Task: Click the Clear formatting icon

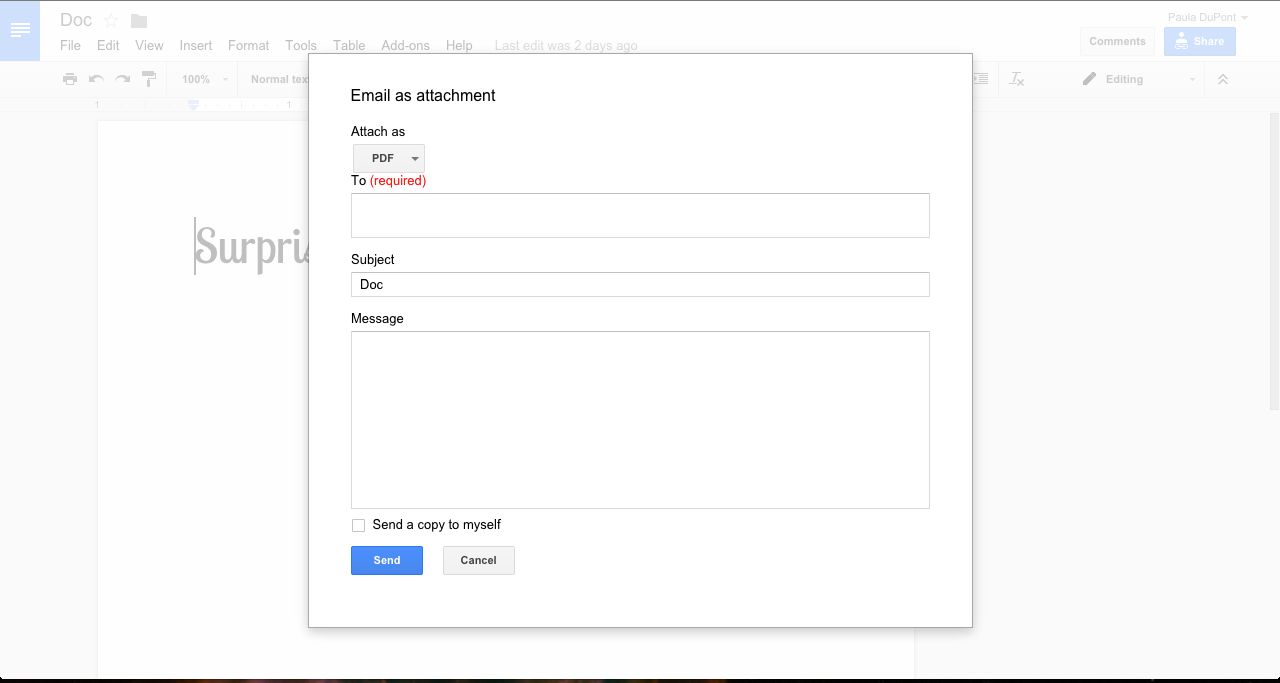Action: coord(1016,79)
